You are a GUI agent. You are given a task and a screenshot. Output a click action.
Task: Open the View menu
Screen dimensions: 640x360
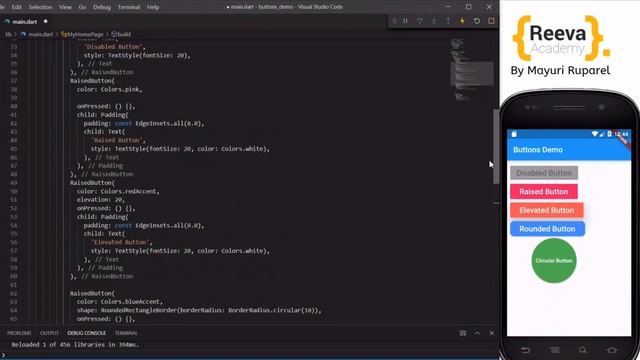[x=65, y=7]
